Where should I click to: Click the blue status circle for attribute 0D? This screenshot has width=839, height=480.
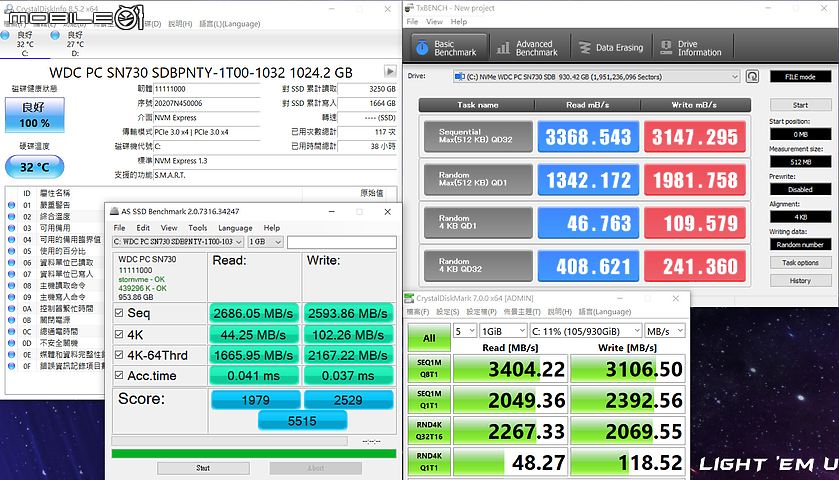[x=11, y=343]
